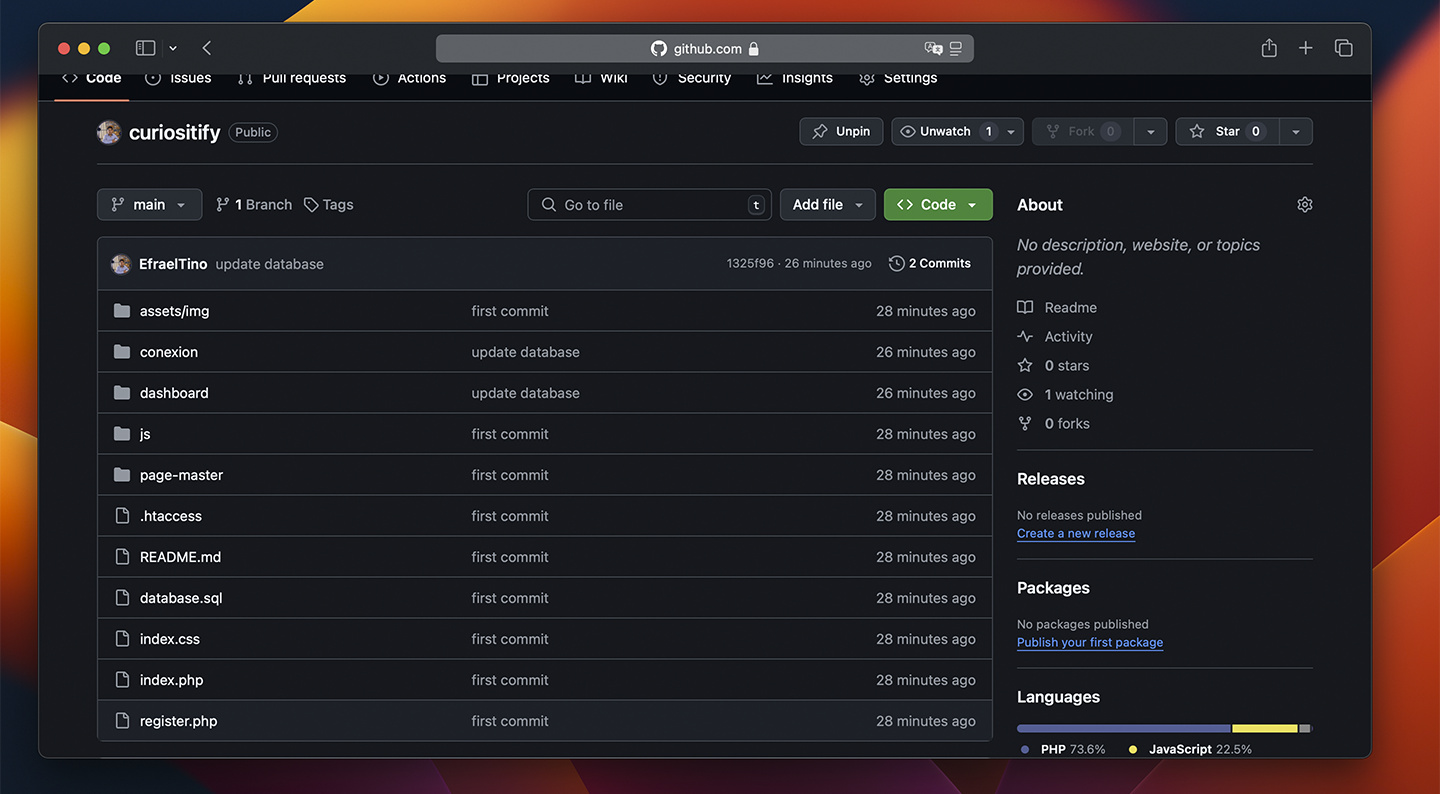
Task: Open the Activity link
Action: 1055,337
